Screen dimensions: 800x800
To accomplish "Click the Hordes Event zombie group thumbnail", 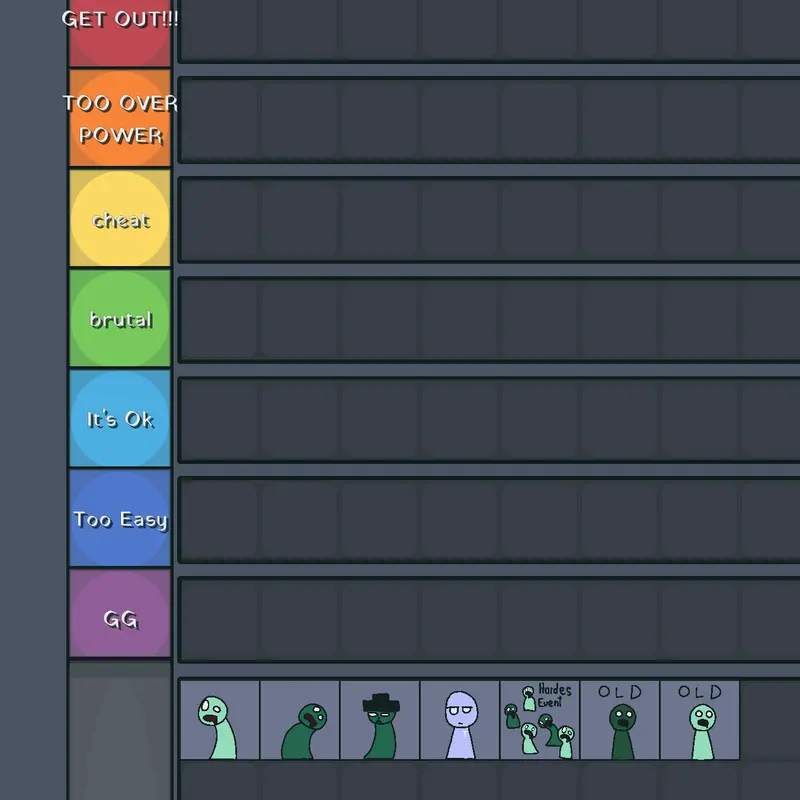I will tap(540, 720).
